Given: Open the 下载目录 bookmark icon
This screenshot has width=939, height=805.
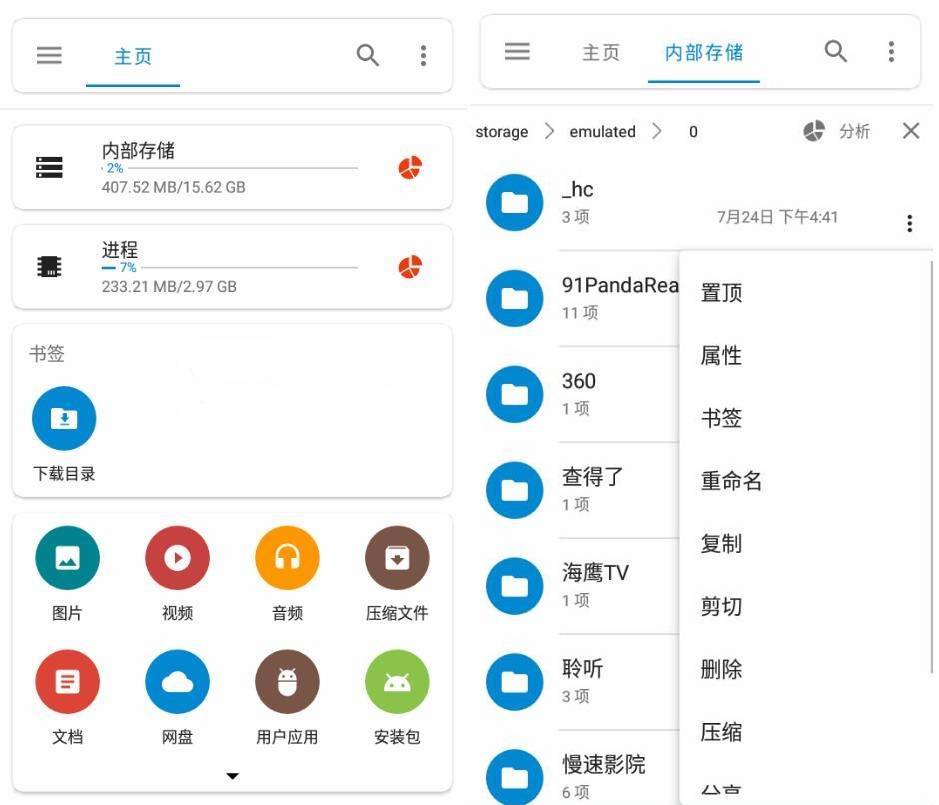Looking at the screenshot, I should click(64, 418).
